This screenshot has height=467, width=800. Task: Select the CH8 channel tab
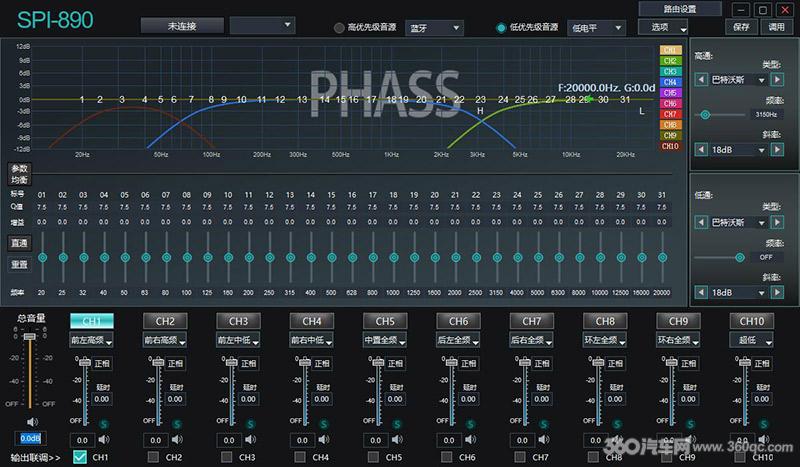pyautogui.click(x=605, y=321)
